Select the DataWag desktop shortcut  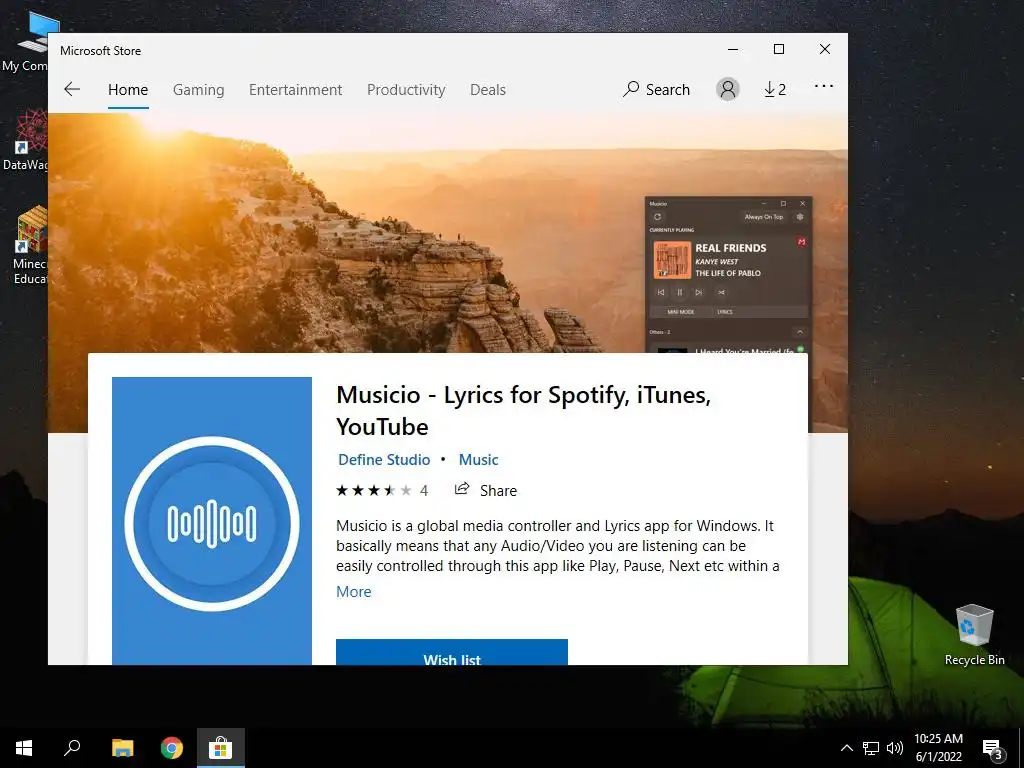25,140
